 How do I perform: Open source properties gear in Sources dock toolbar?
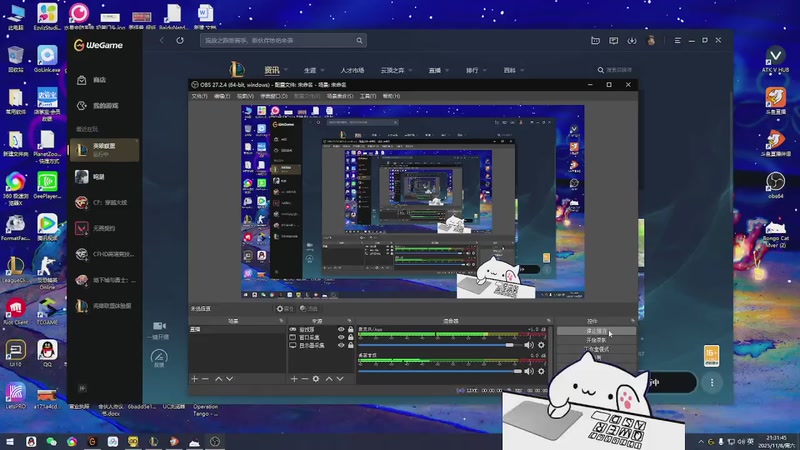[316, 379]
